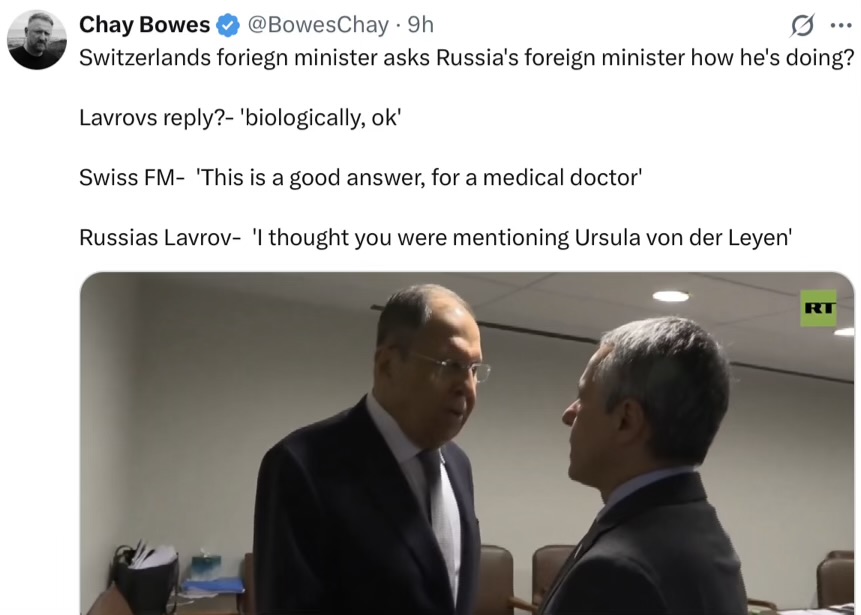This screenshot has height=615, width=861.
Task: Open the more options three-dot menu
Action: click(x=841, y=25)
